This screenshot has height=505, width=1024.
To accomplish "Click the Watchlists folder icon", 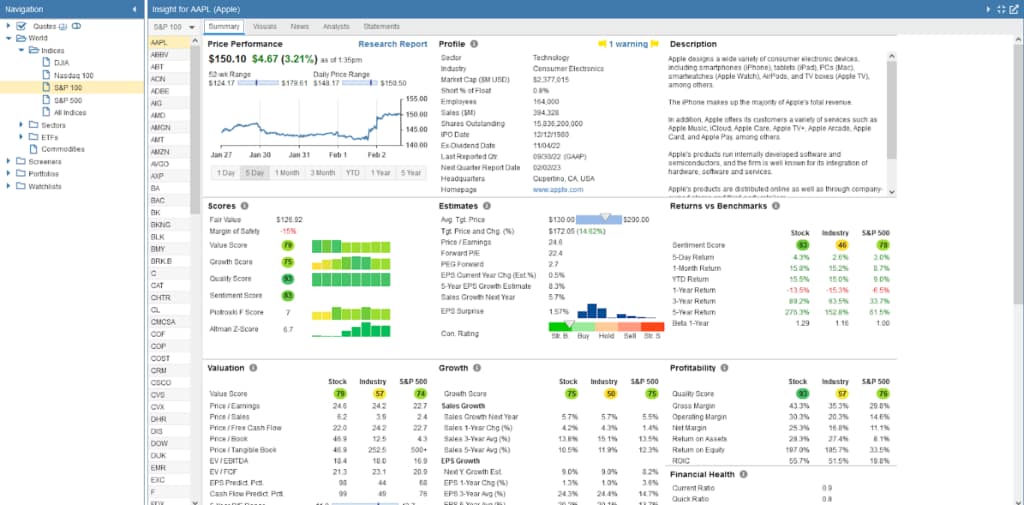I will pyautogui.click(x=21, y=186).
